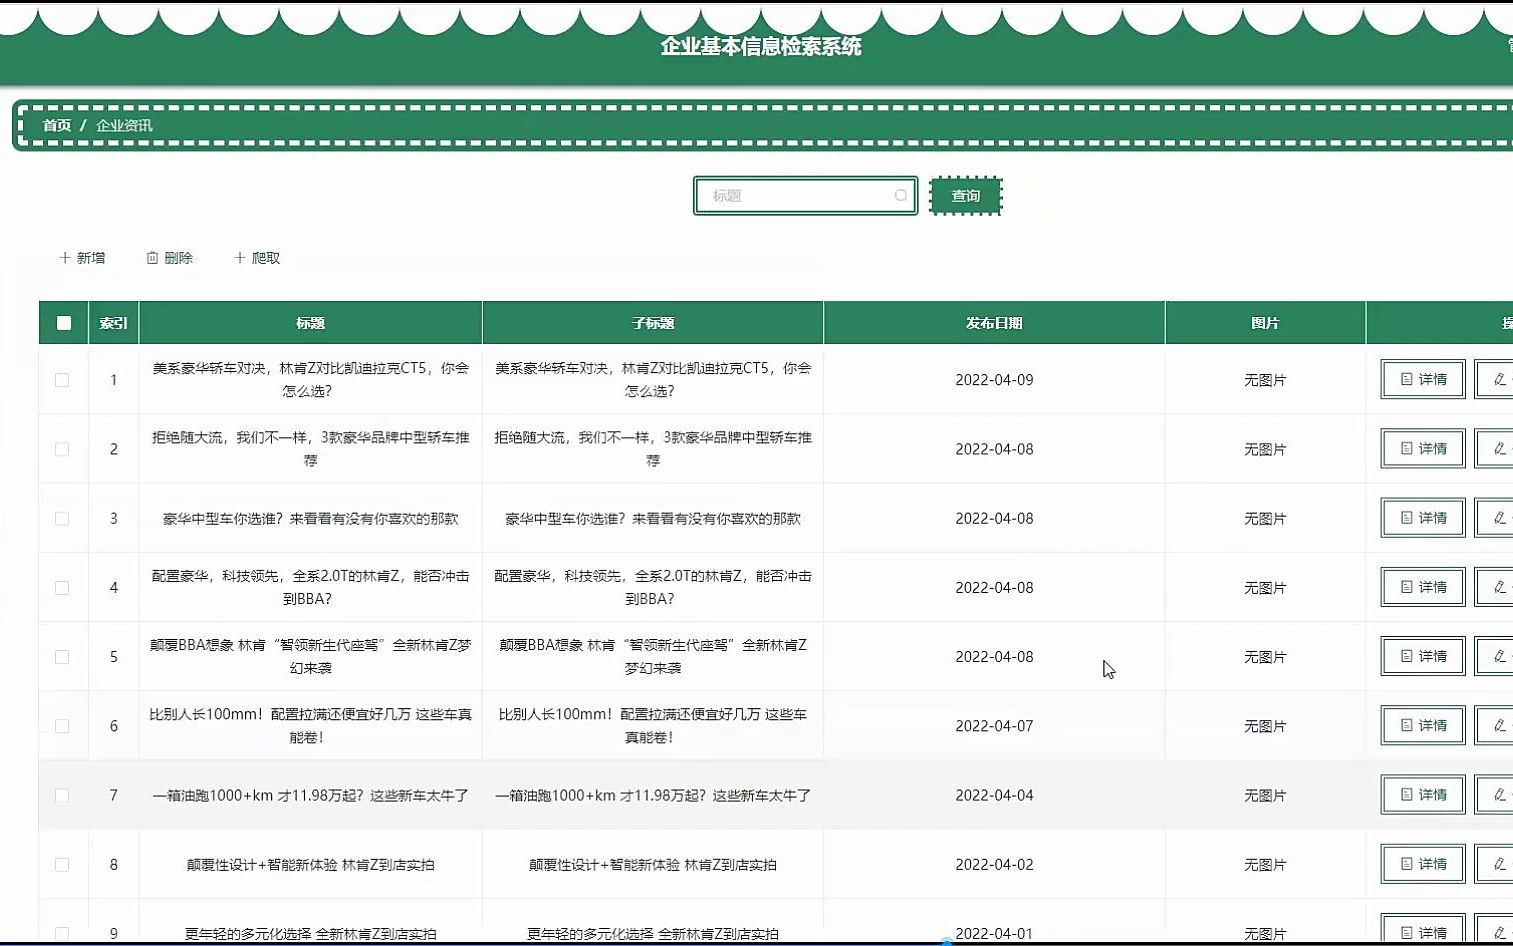Click the 发布日期 column header
Screen dimensions: 1513x946
[994, 323]
